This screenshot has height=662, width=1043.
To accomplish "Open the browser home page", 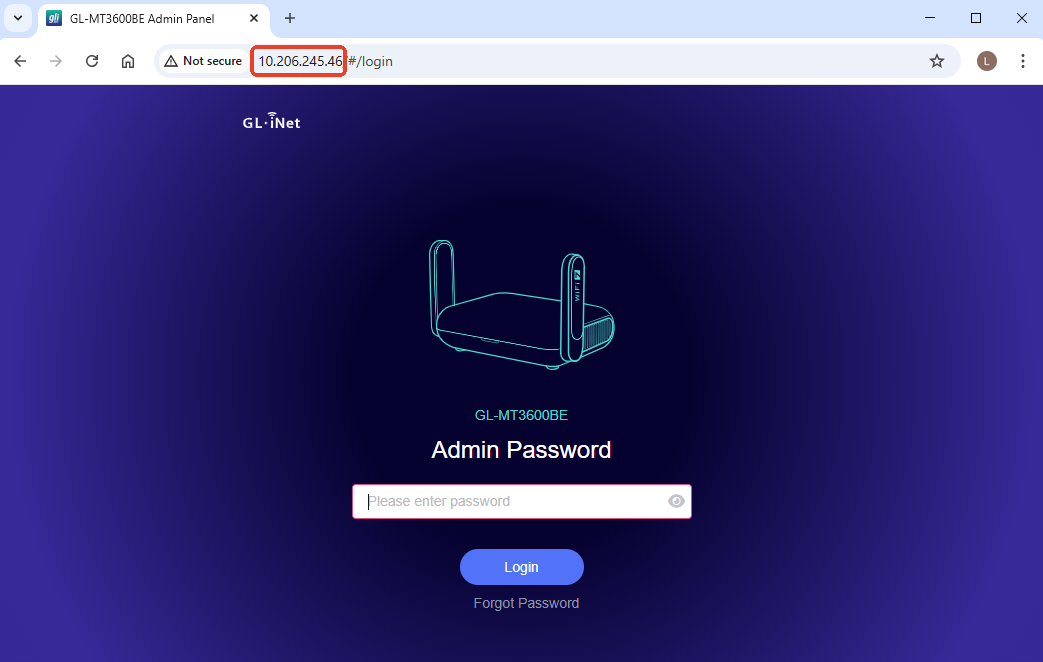I will [127, 61].
